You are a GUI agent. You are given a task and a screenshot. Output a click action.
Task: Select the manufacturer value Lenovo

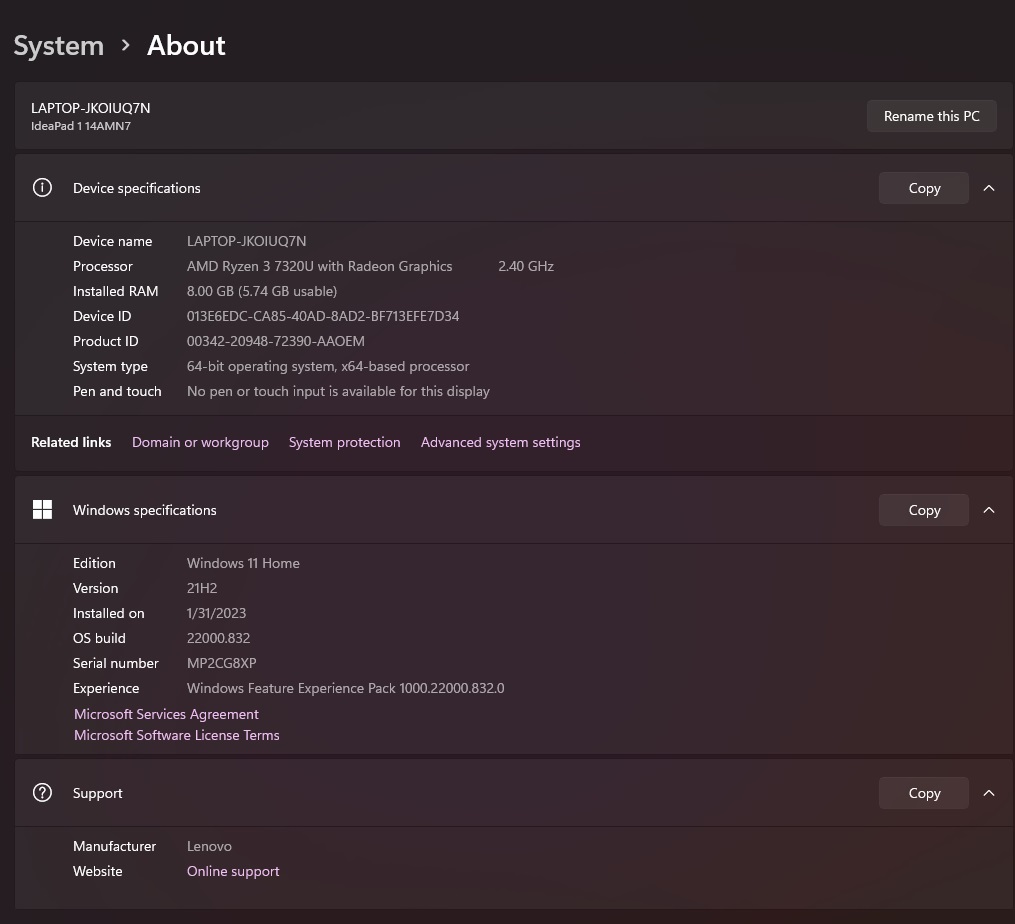click(x=209, y=846)
